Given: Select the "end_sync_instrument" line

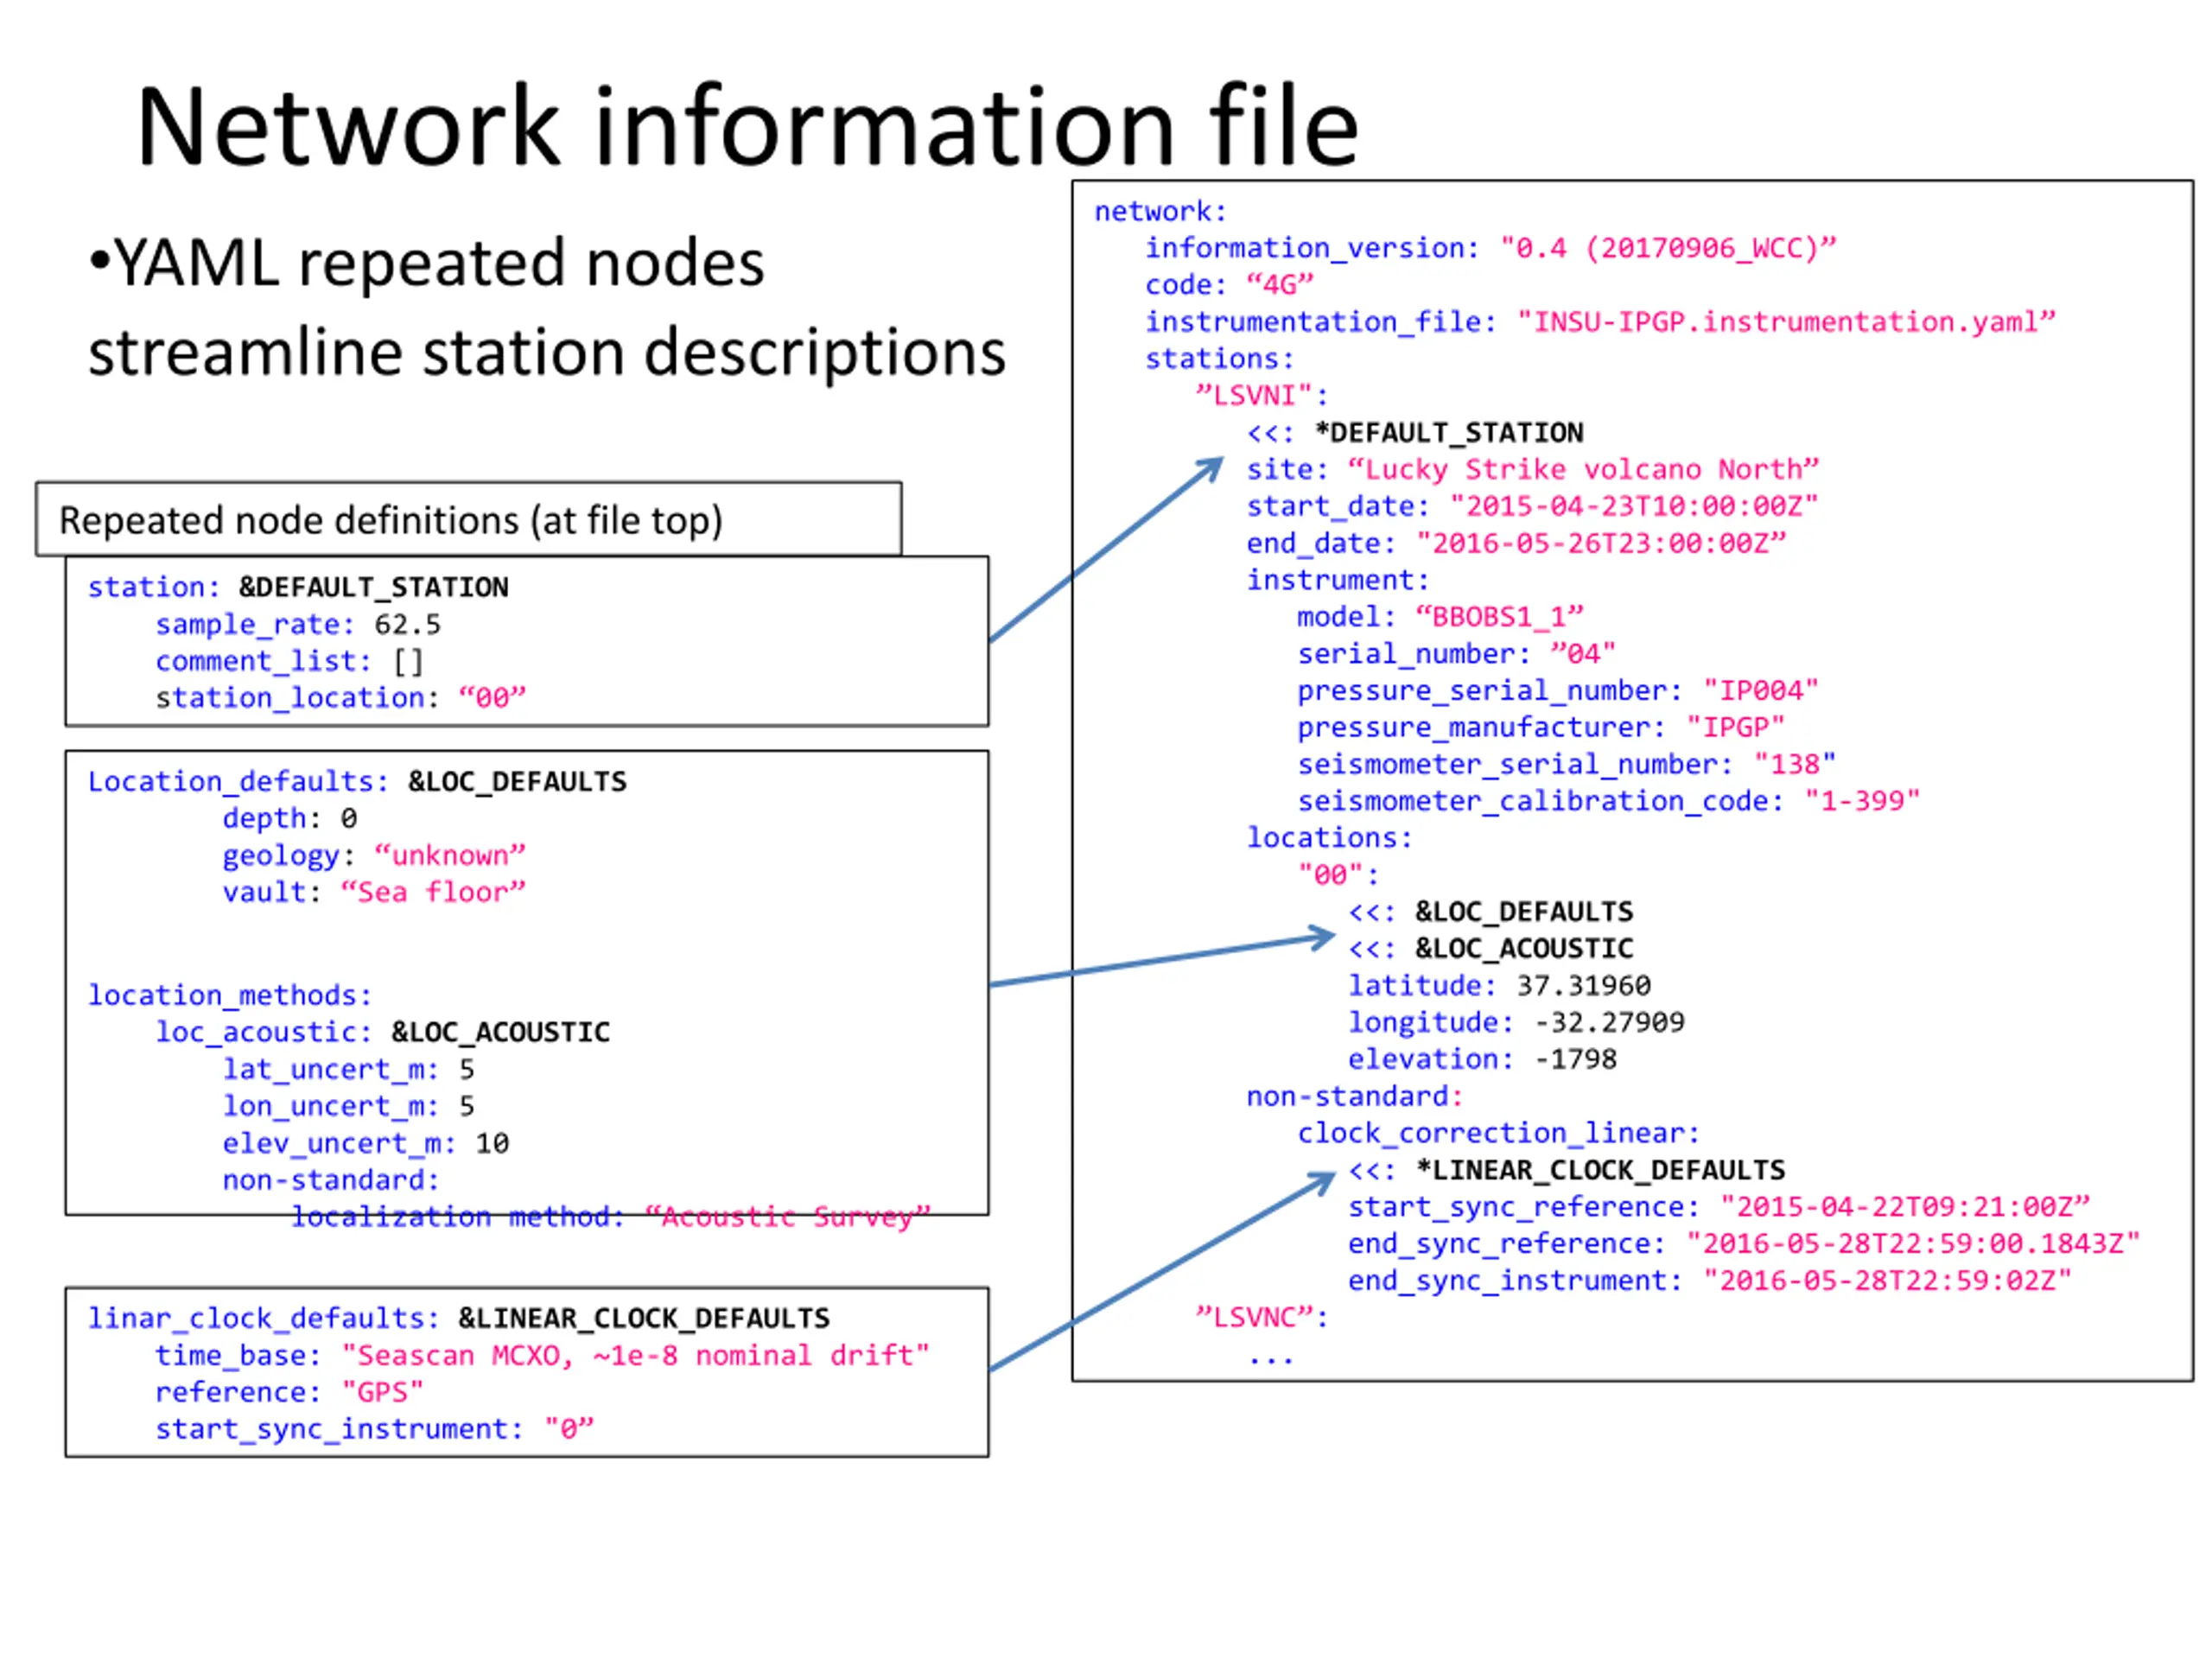Looking at the screenshot, I should coord(1711,1281).
